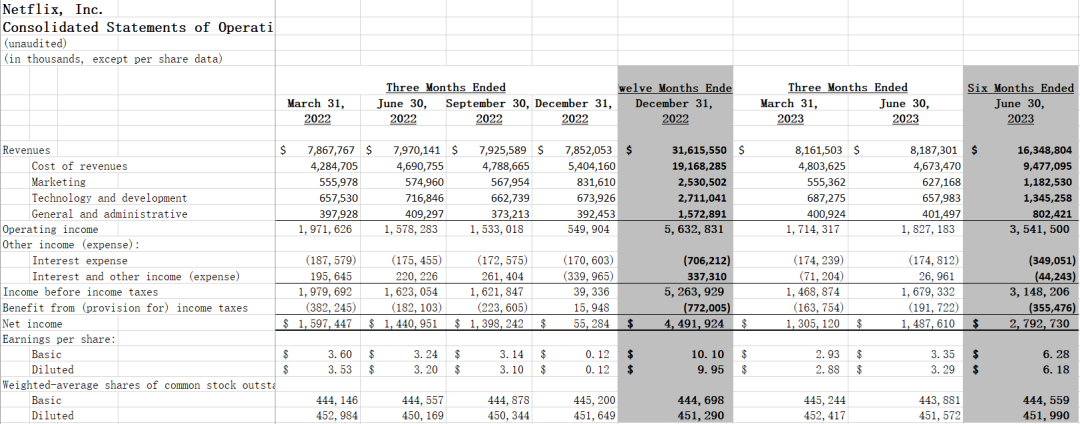
Task: Select revenue value 8,161,503
Action: point(819,150)
